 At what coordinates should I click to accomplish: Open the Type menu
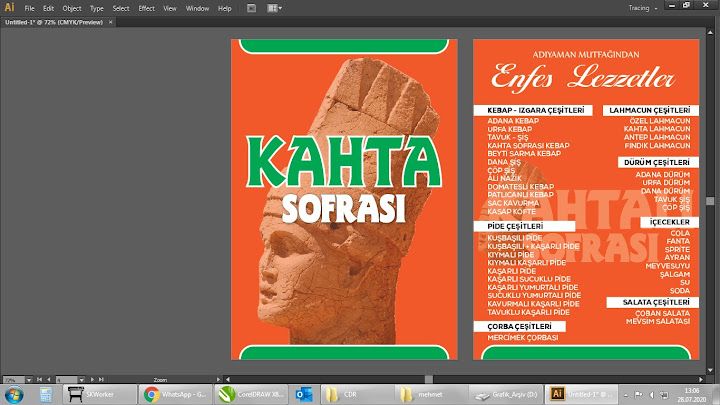point(96,8)
